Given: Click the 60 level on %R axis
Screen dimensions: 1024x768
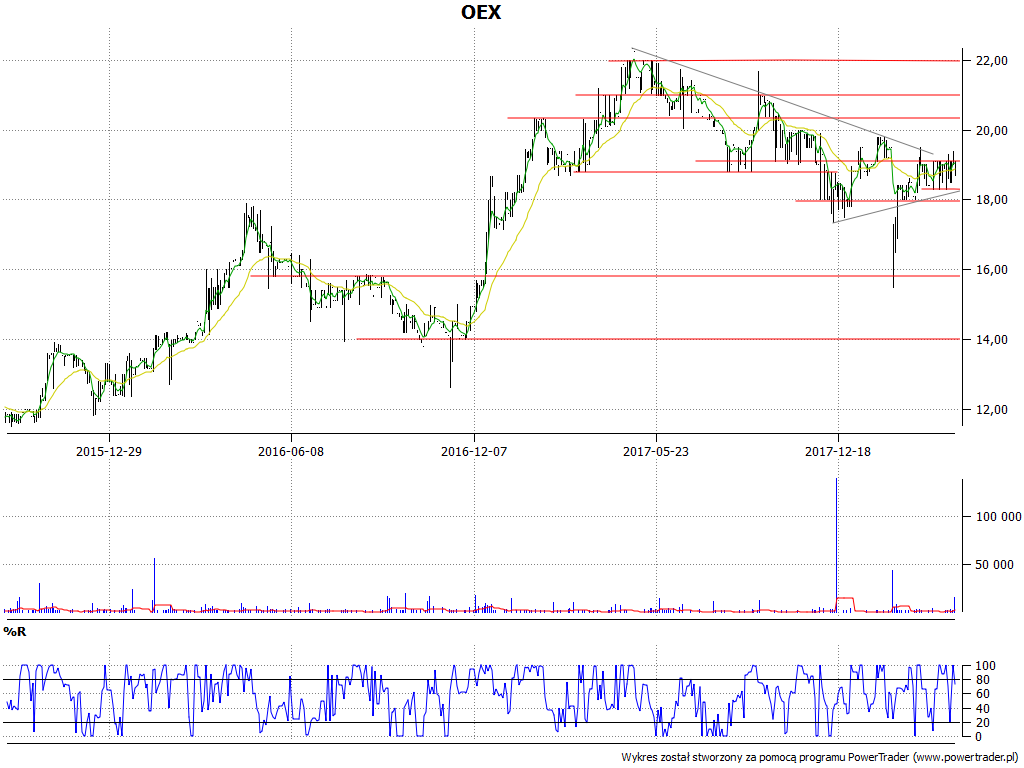Looking at the screenshot, I should click(x=982, y=694).
